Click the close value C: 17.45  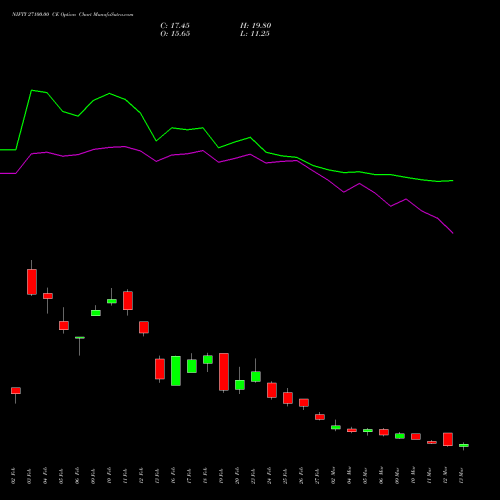coord(175,26)
